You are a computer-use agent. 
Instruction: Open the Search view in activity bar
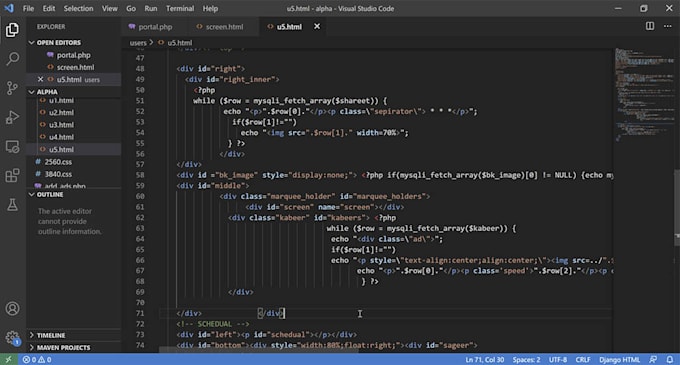pos(12,59)
